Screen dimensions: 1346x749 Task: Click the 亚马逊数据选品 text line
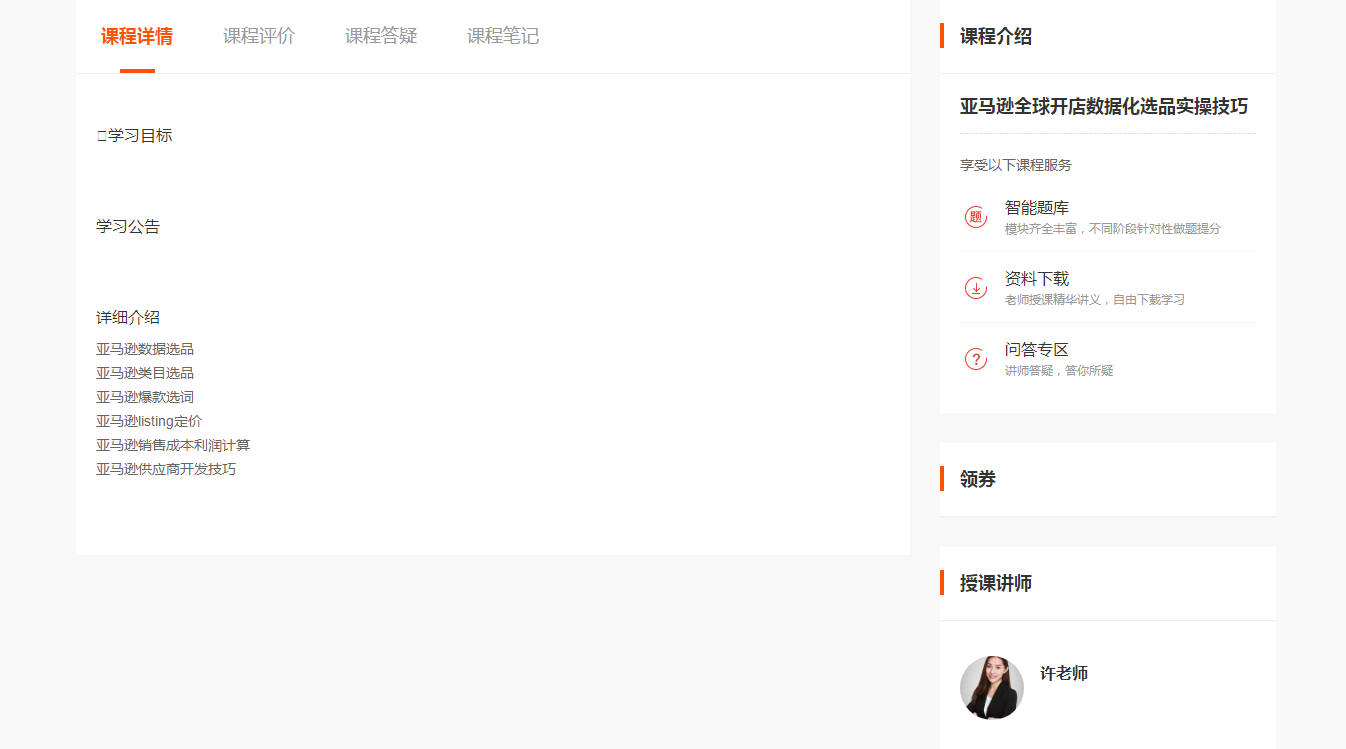tap(145, 349)
